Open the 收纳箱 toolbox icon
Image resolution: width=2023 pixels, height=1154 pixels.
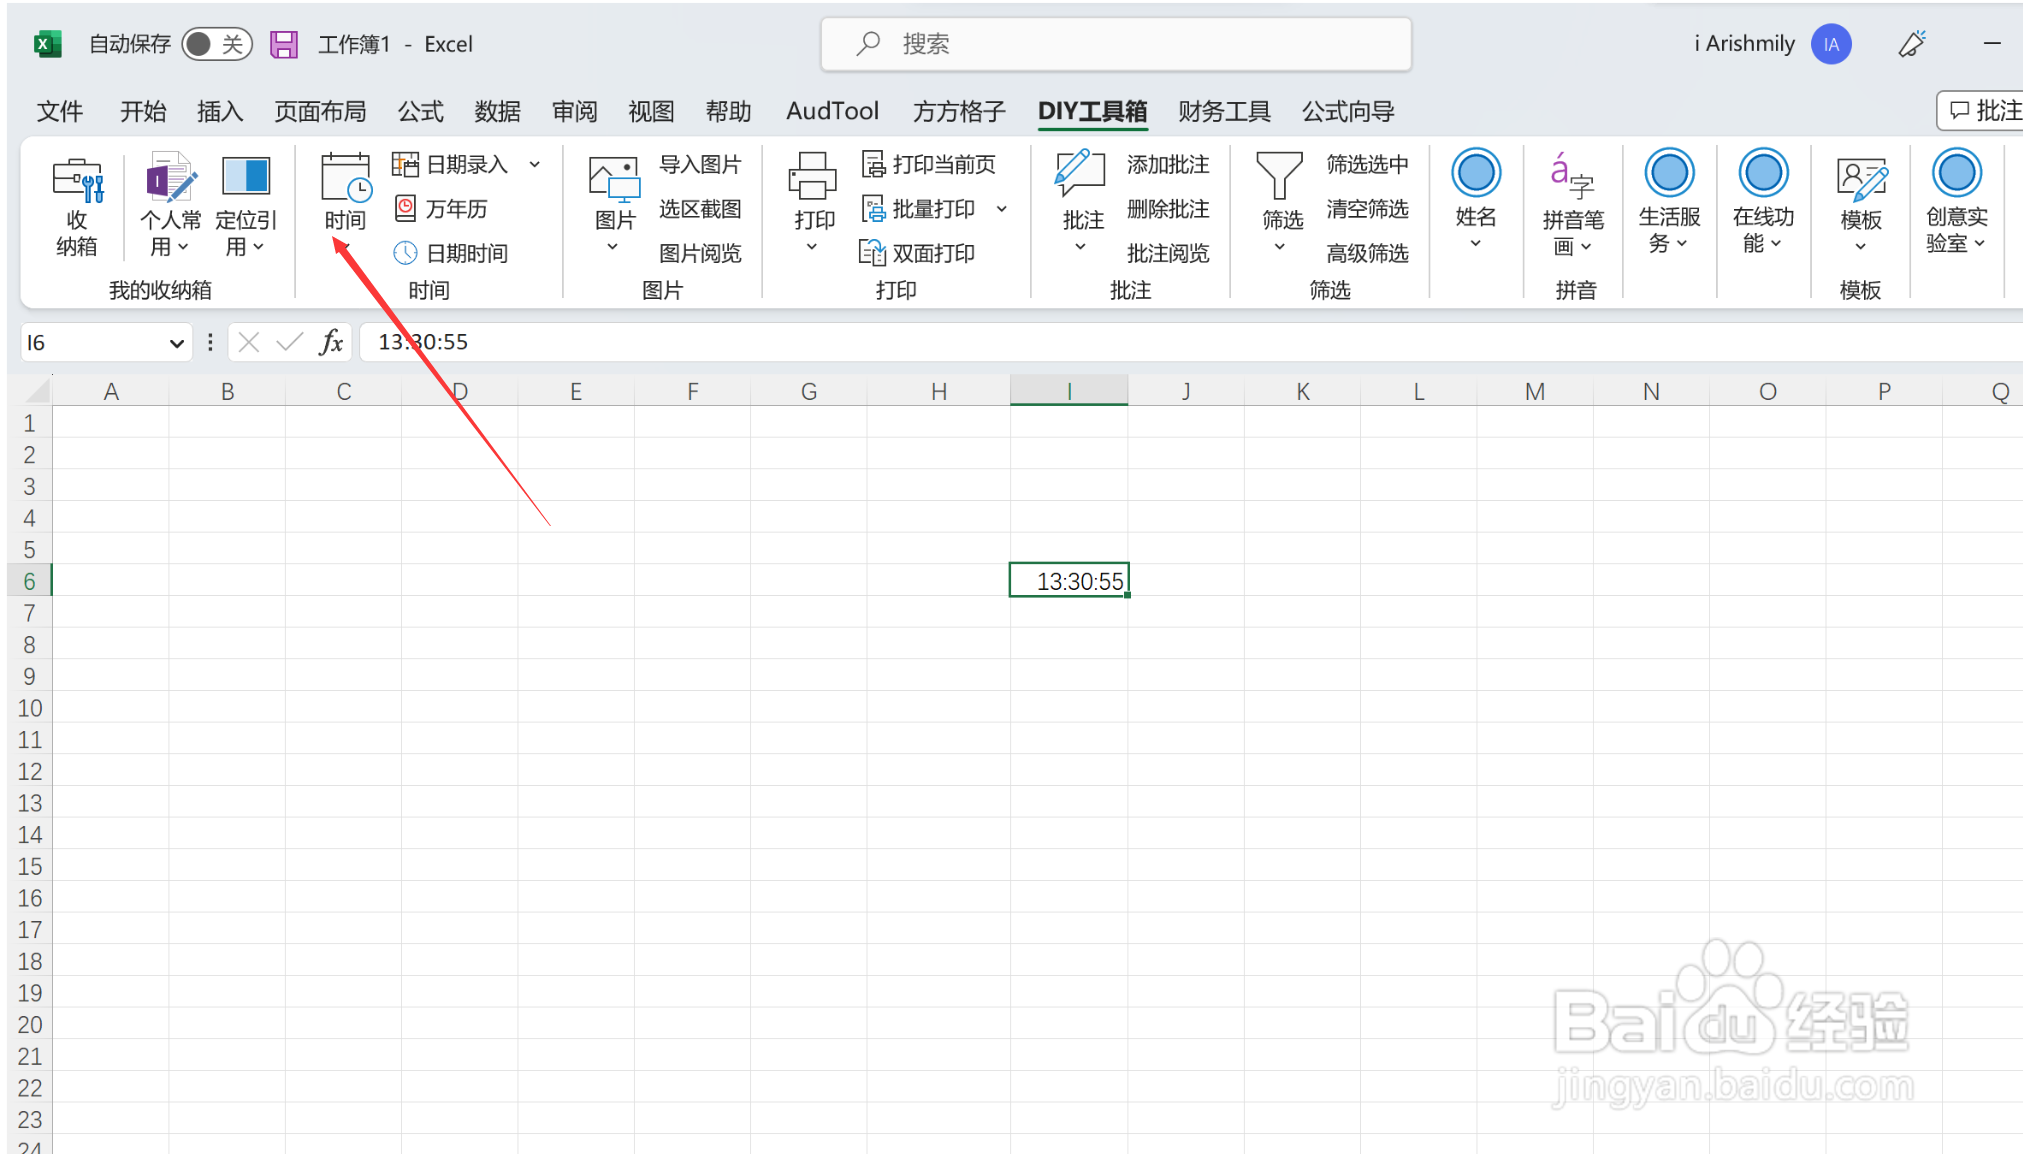pos(77,181)
